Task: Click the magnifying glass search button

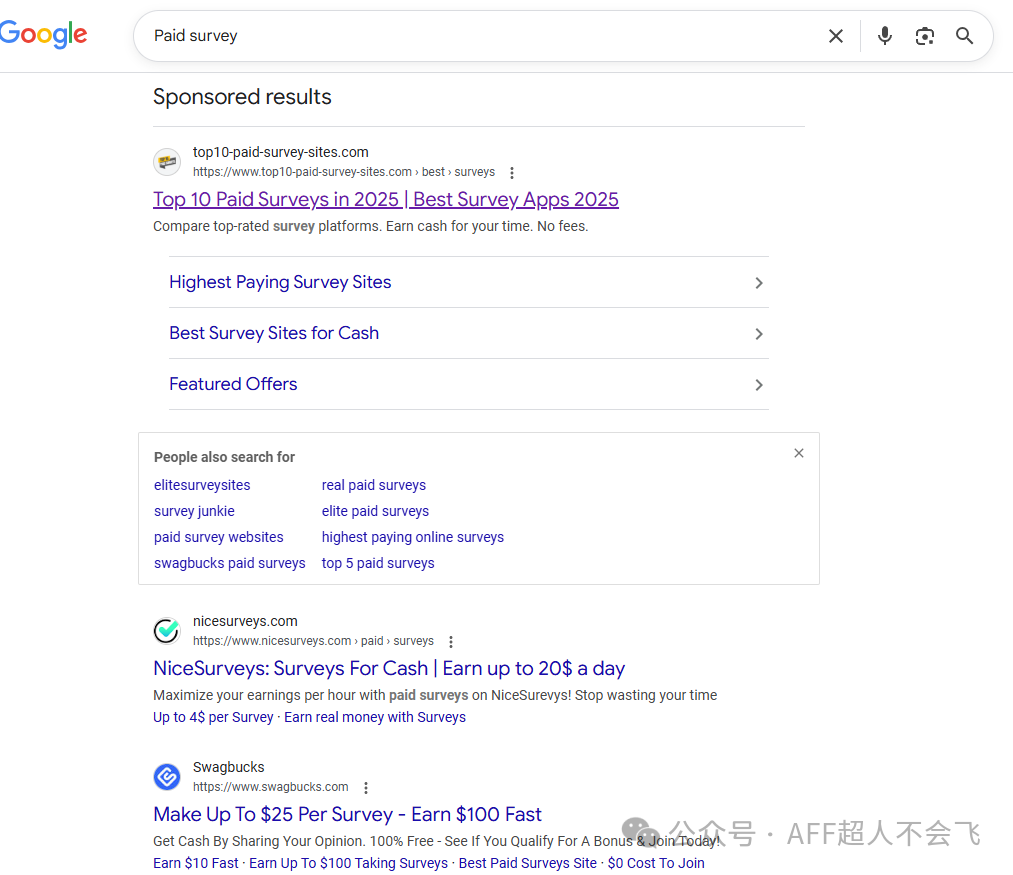Action: [964, 36]
